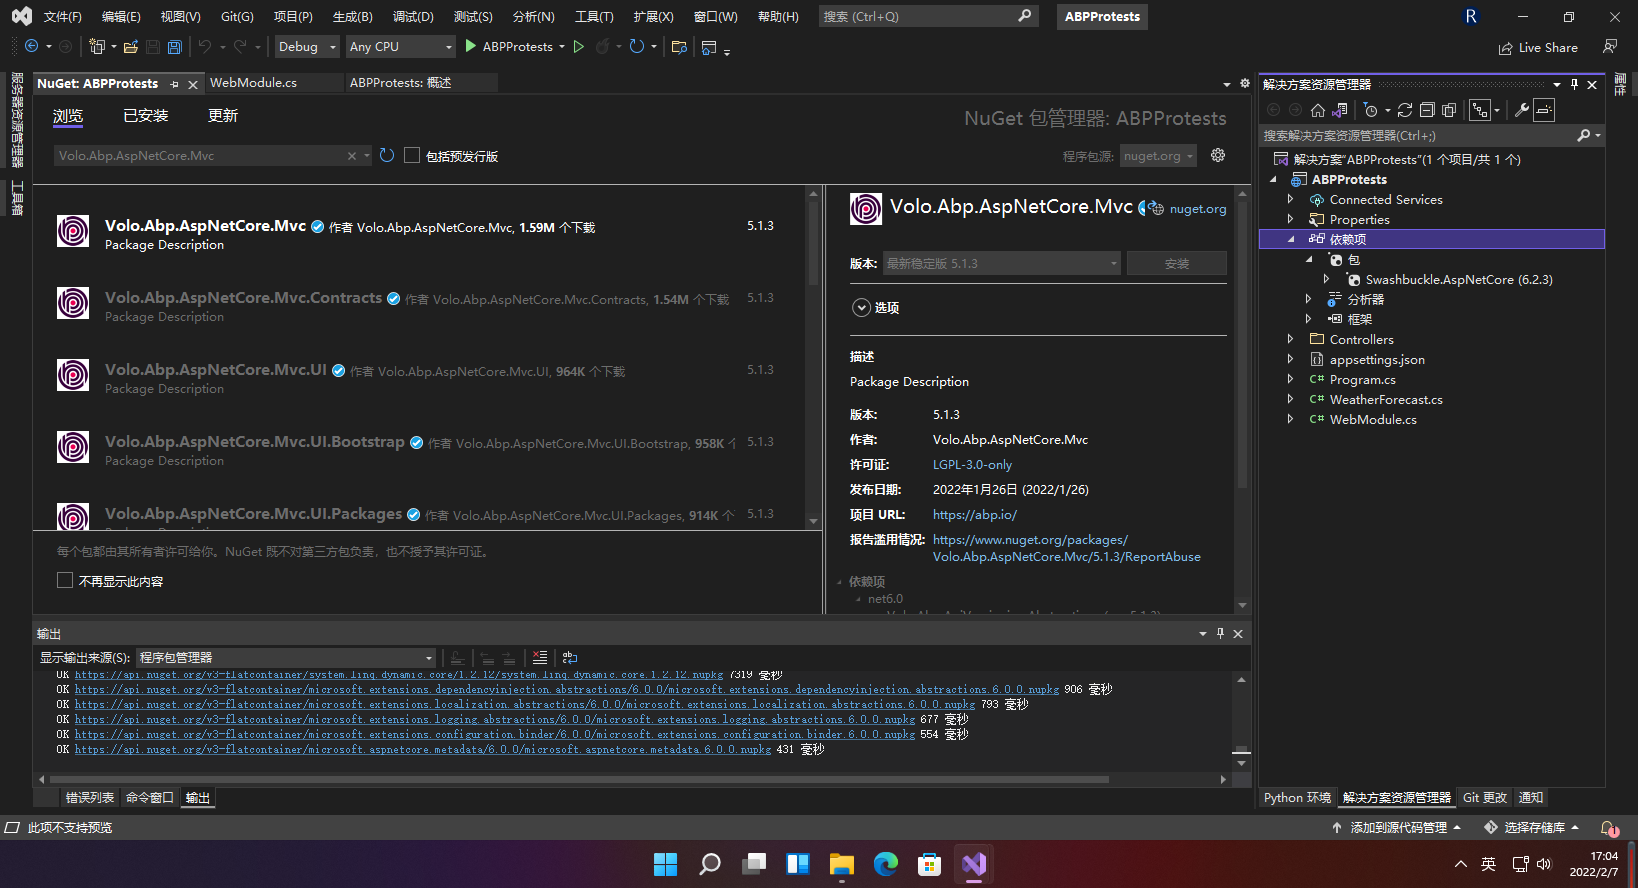Click the output window horizontal scrollbar

tap(580, 779)
